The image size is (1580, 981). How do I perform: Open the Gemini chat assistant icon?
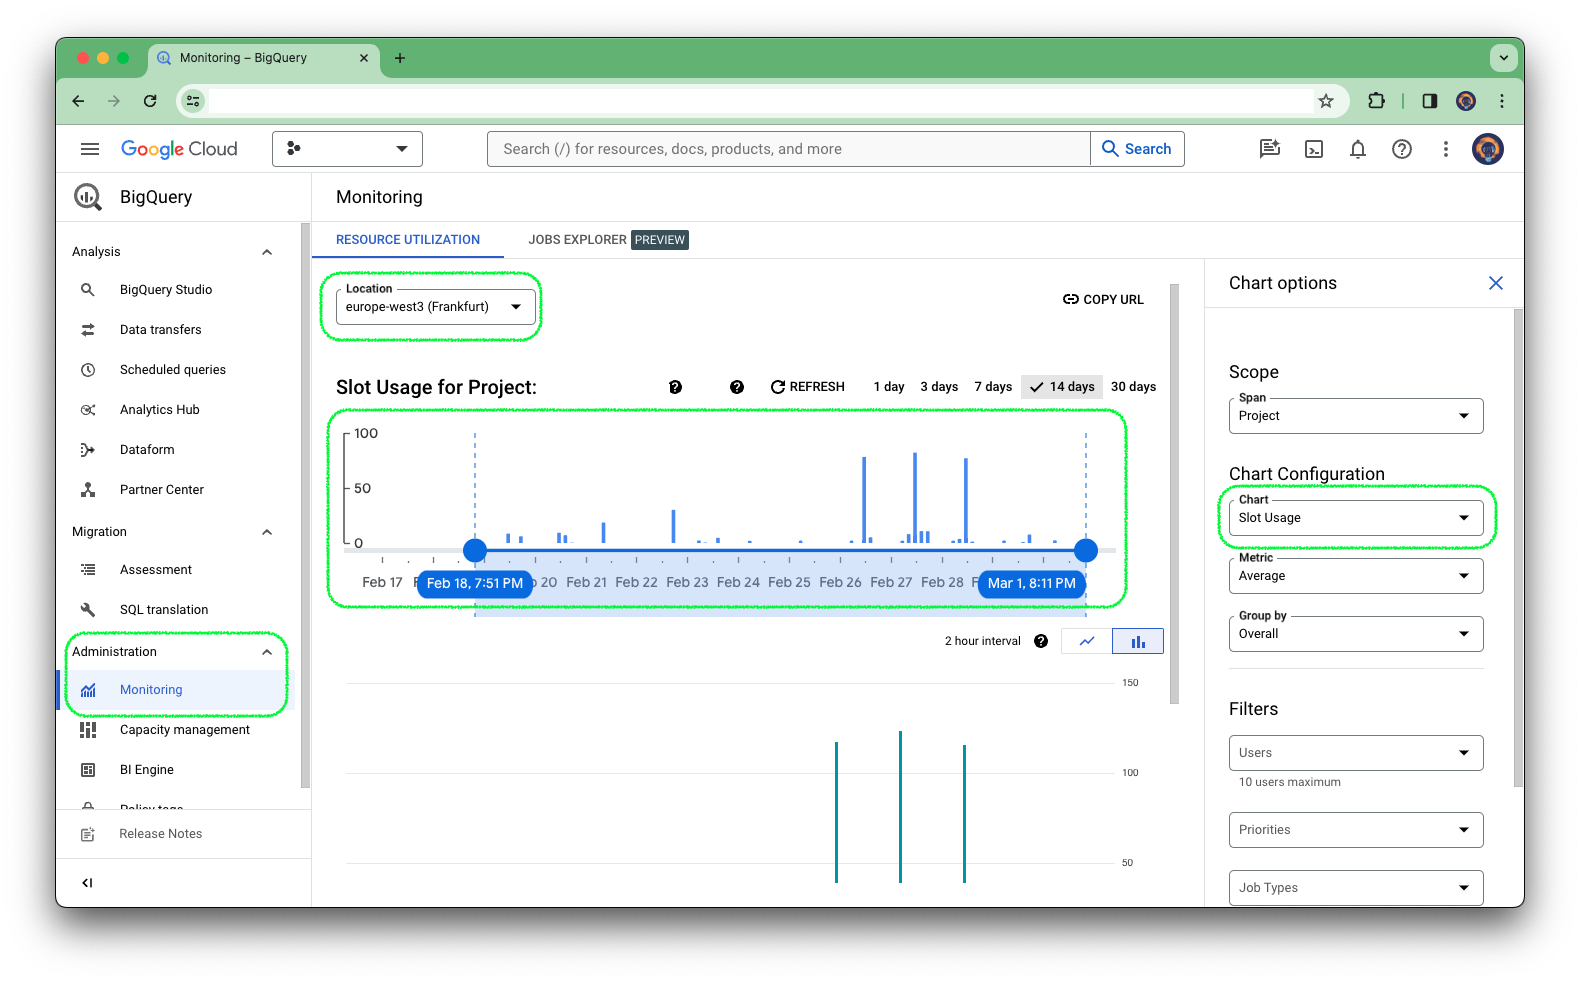click(x=1270, y=149)
